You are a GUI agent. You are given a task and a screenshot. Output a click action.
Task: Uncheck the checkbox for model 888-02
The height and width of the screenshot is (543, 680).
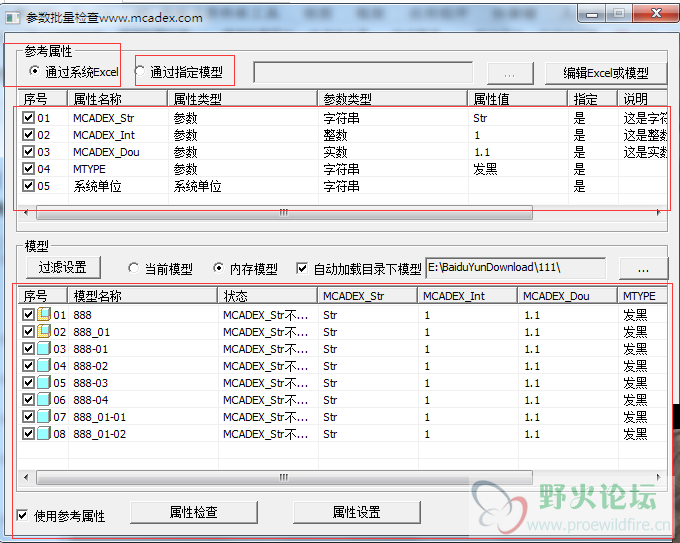click(28, 366)
